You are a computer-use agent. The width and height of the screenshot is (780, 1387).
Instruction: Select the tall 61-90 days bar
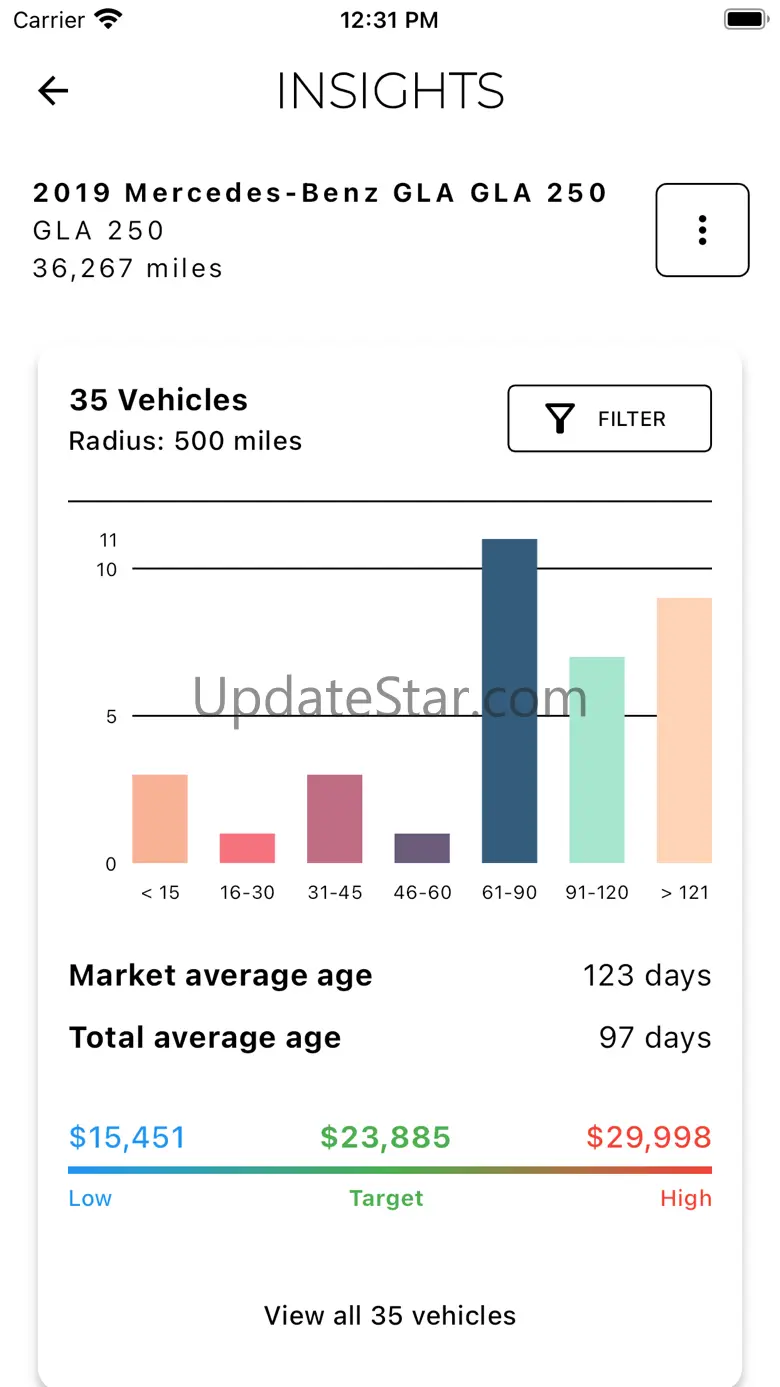pyautogui.click(x=509, y=700)
